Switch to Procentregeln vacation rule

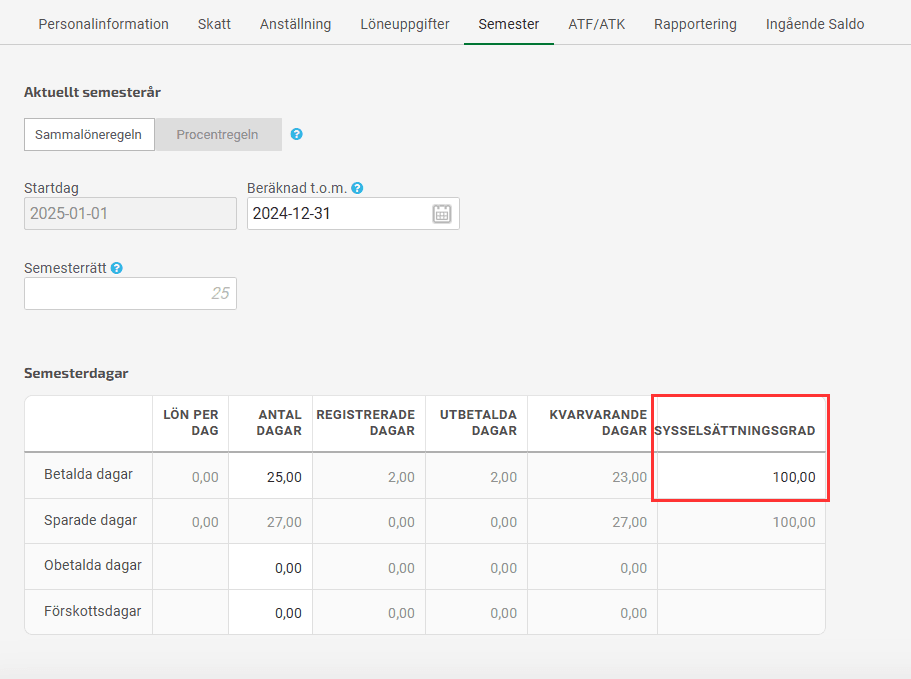pos(218,135)
